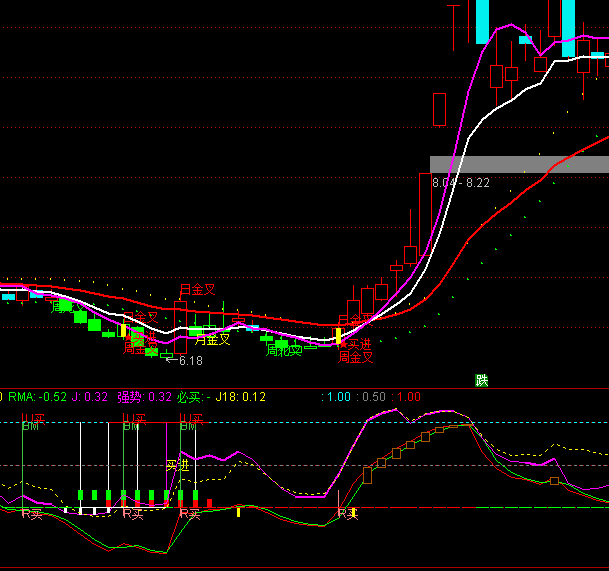Click the J18: 0.12 indicator value
609x571 pixels.
pos(239,397)
